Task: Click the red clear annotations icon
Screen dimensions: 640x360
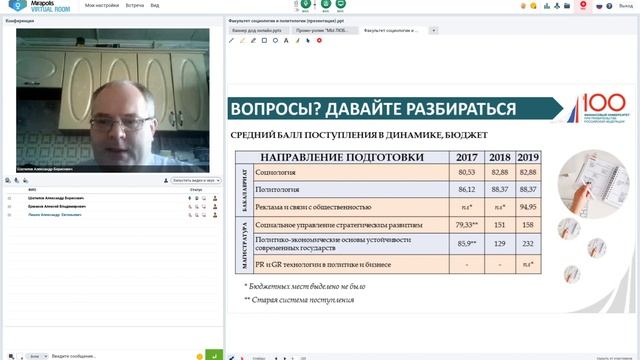Action: click(319, 40)
